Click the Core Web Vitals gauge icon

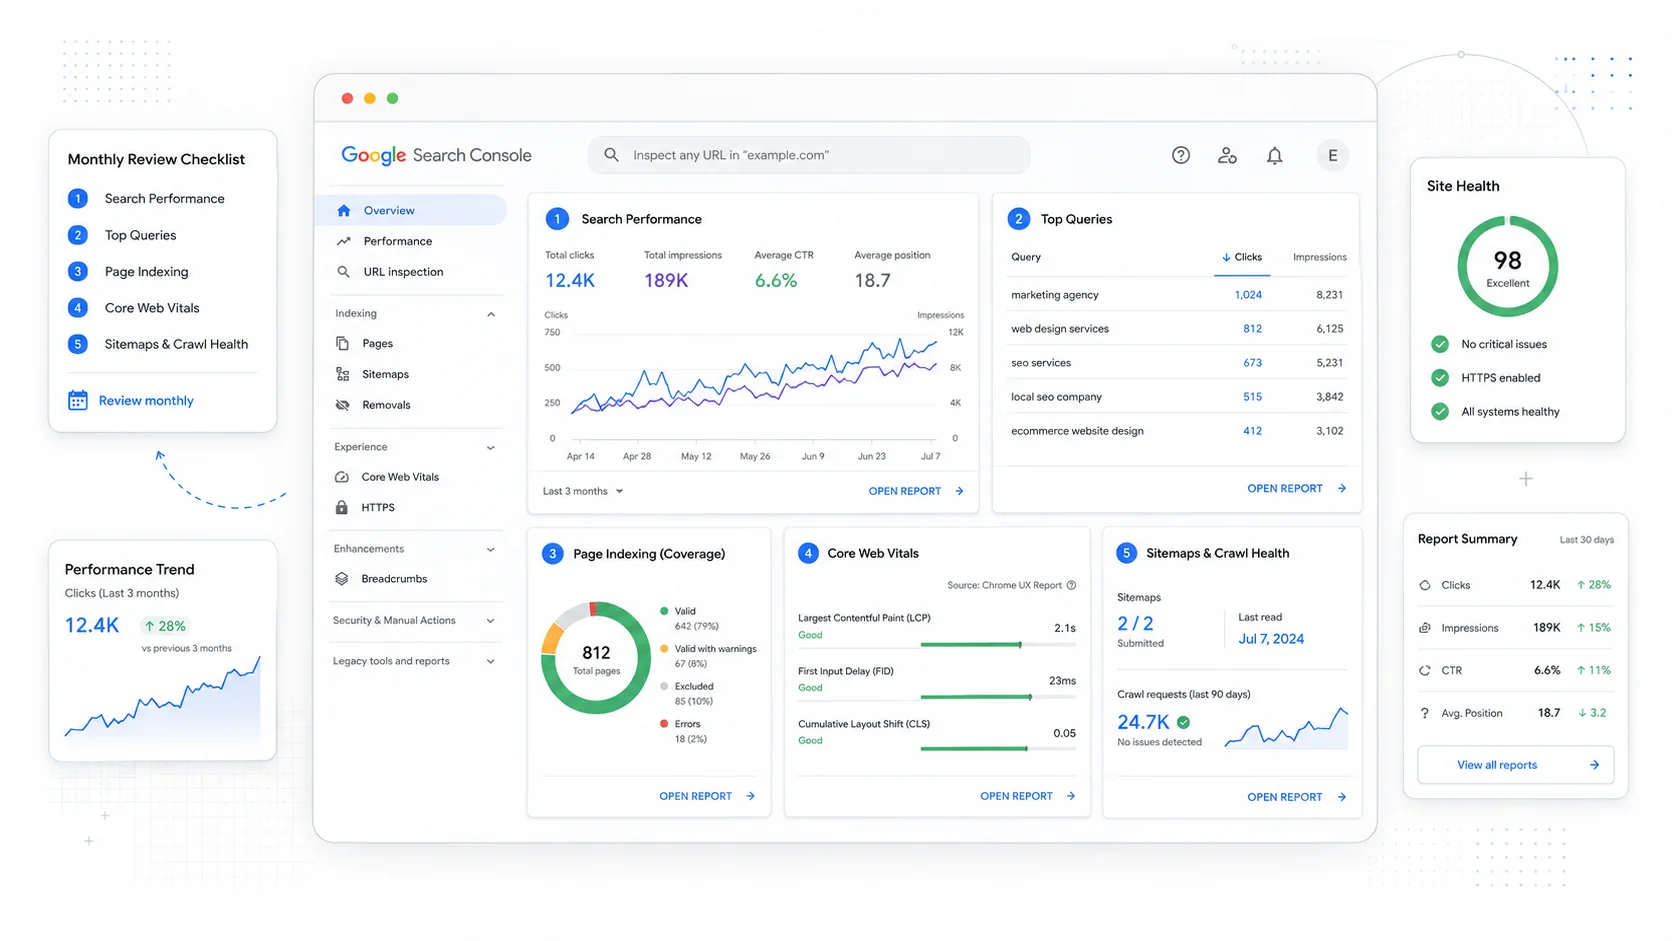342,477
